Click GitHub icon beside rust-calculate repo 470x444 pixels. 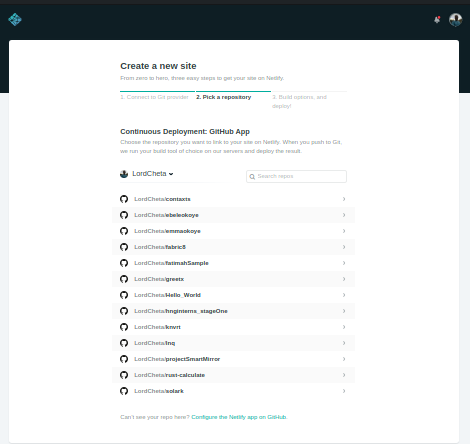pyautogui.click(x=124, y=375)
